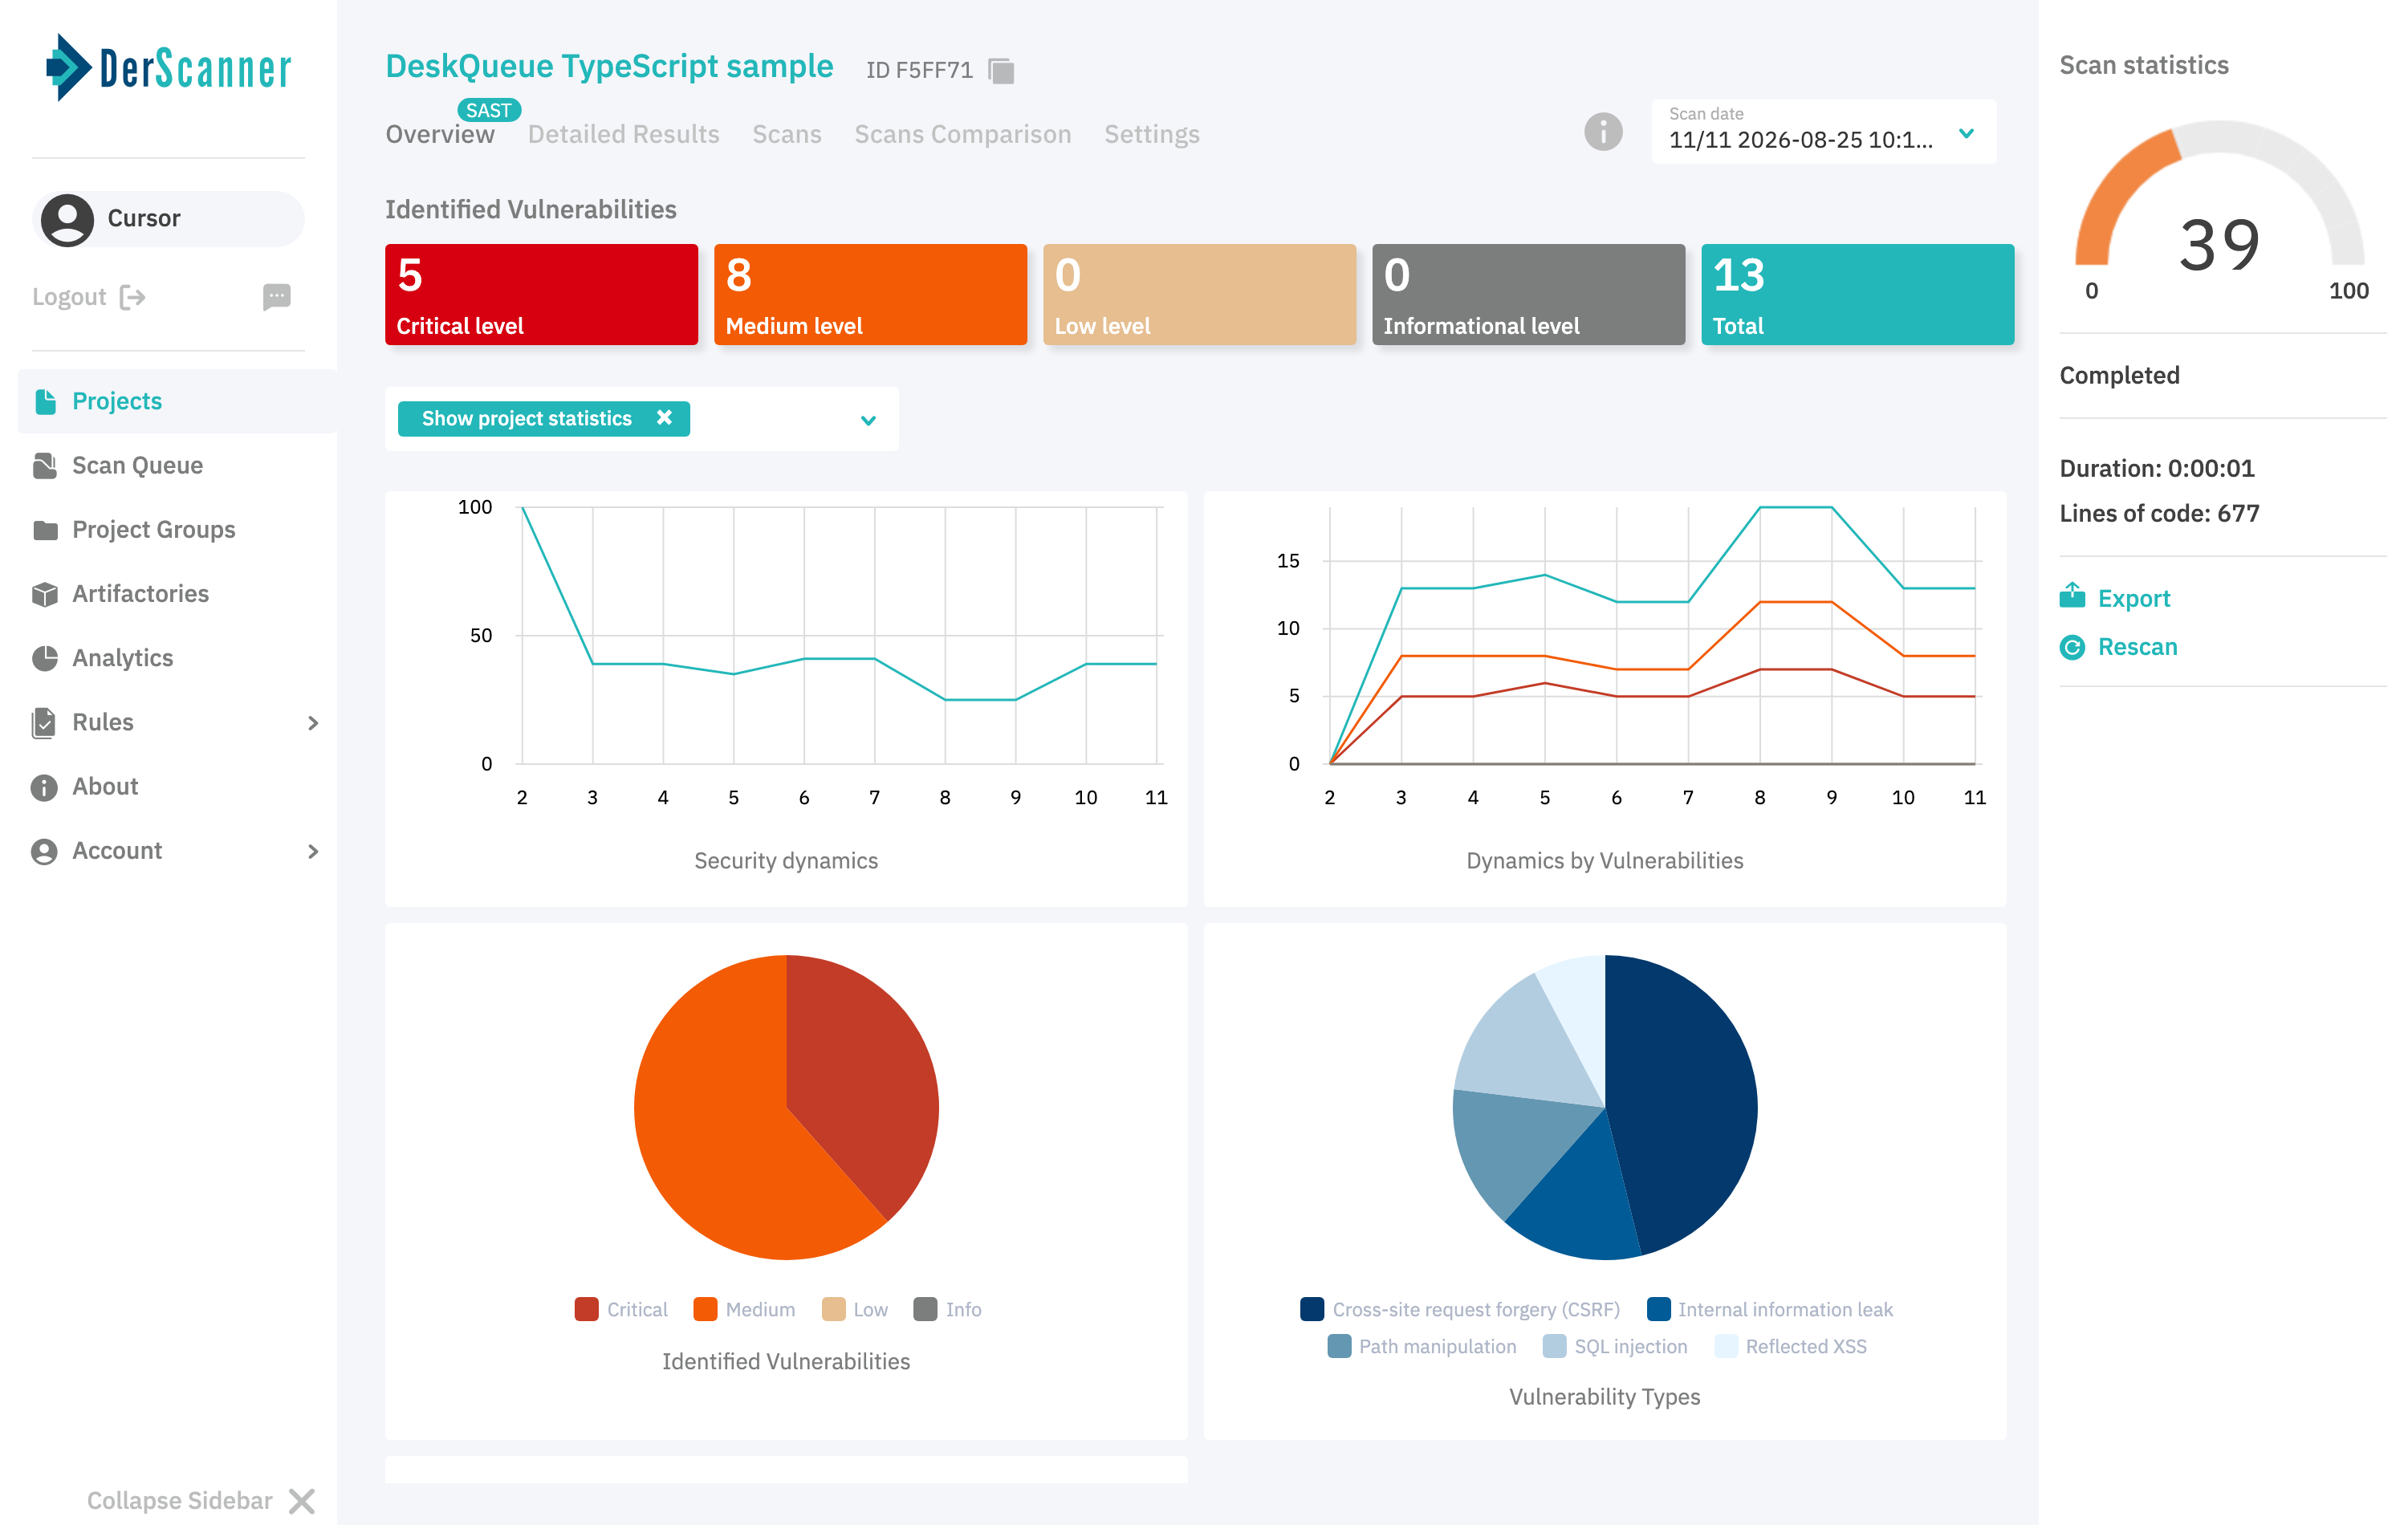Select the Overview tab
The height and width of the screenshot is (1525, 2408).
click(440, 135)
